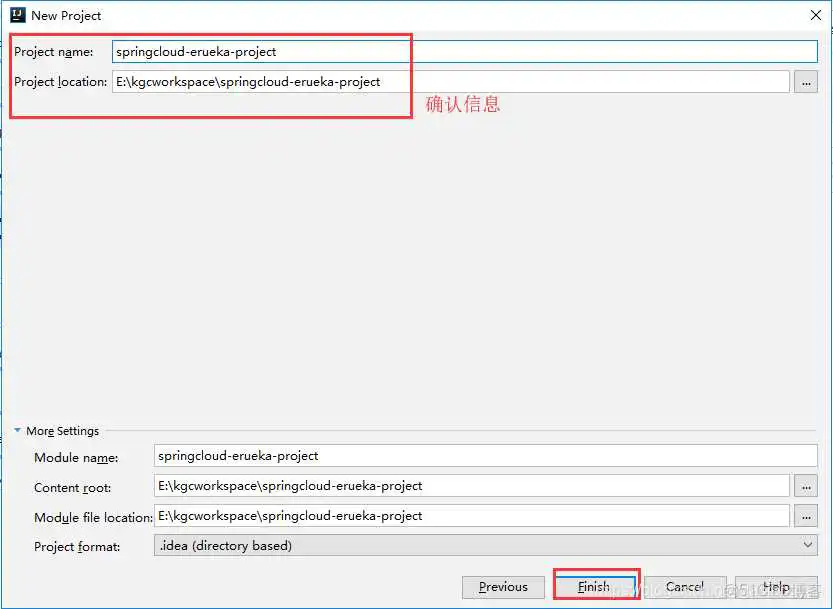Screen dimensions: 833x609
Task: Focus the Module file location field
Action: pos(472,516)
